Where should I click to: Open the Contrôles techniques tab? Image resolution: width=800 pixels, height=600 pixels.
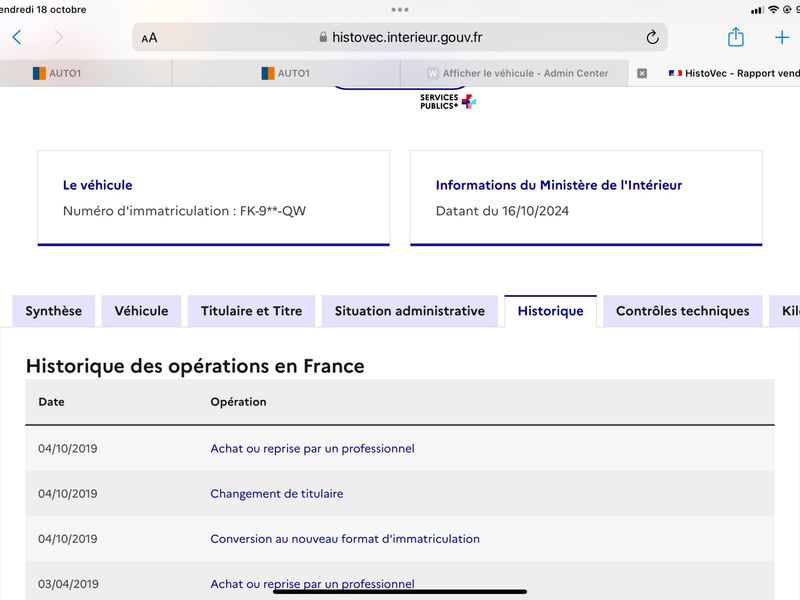pyautogui.click(x=683, y=311)
